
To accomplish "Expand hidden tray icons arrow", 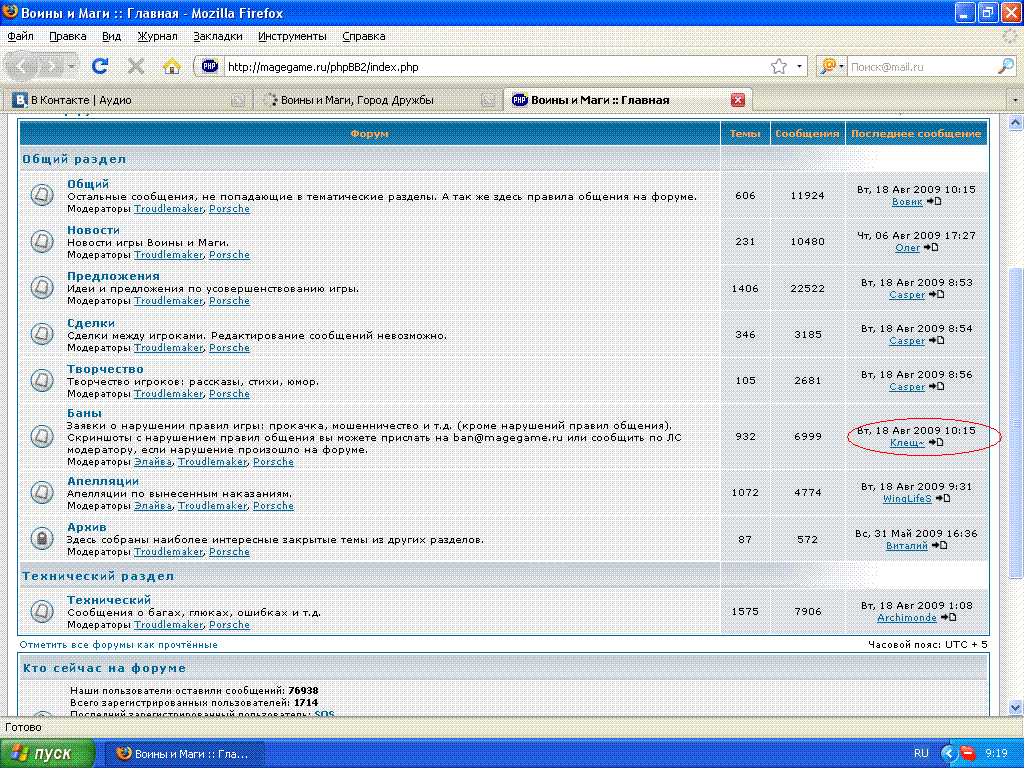I will (949, 754).
